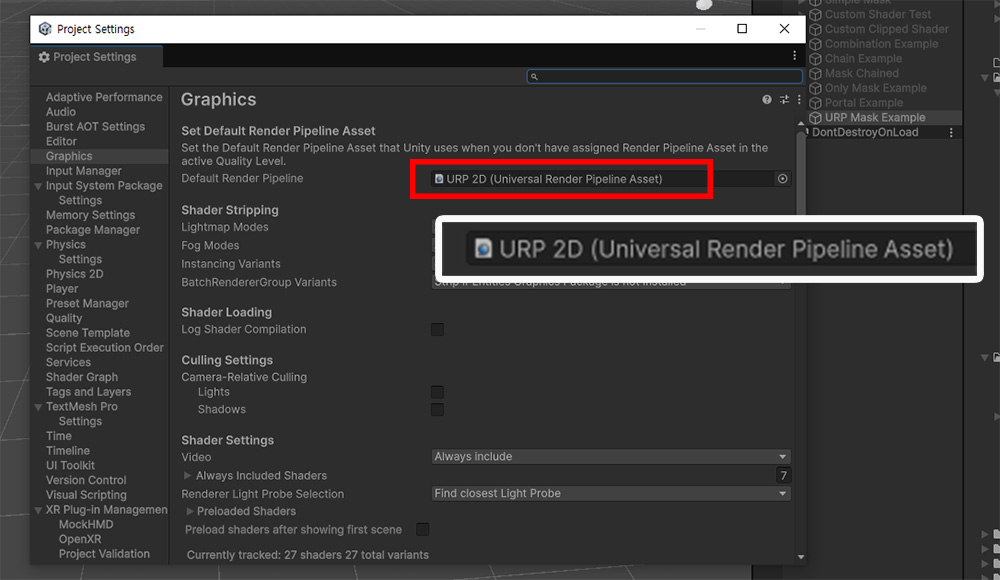Image resolution: width=1000 pixels, height=580 pixels.
Task: Click the cube icon beside Mask Chained
Action: [x=816, y=73]
